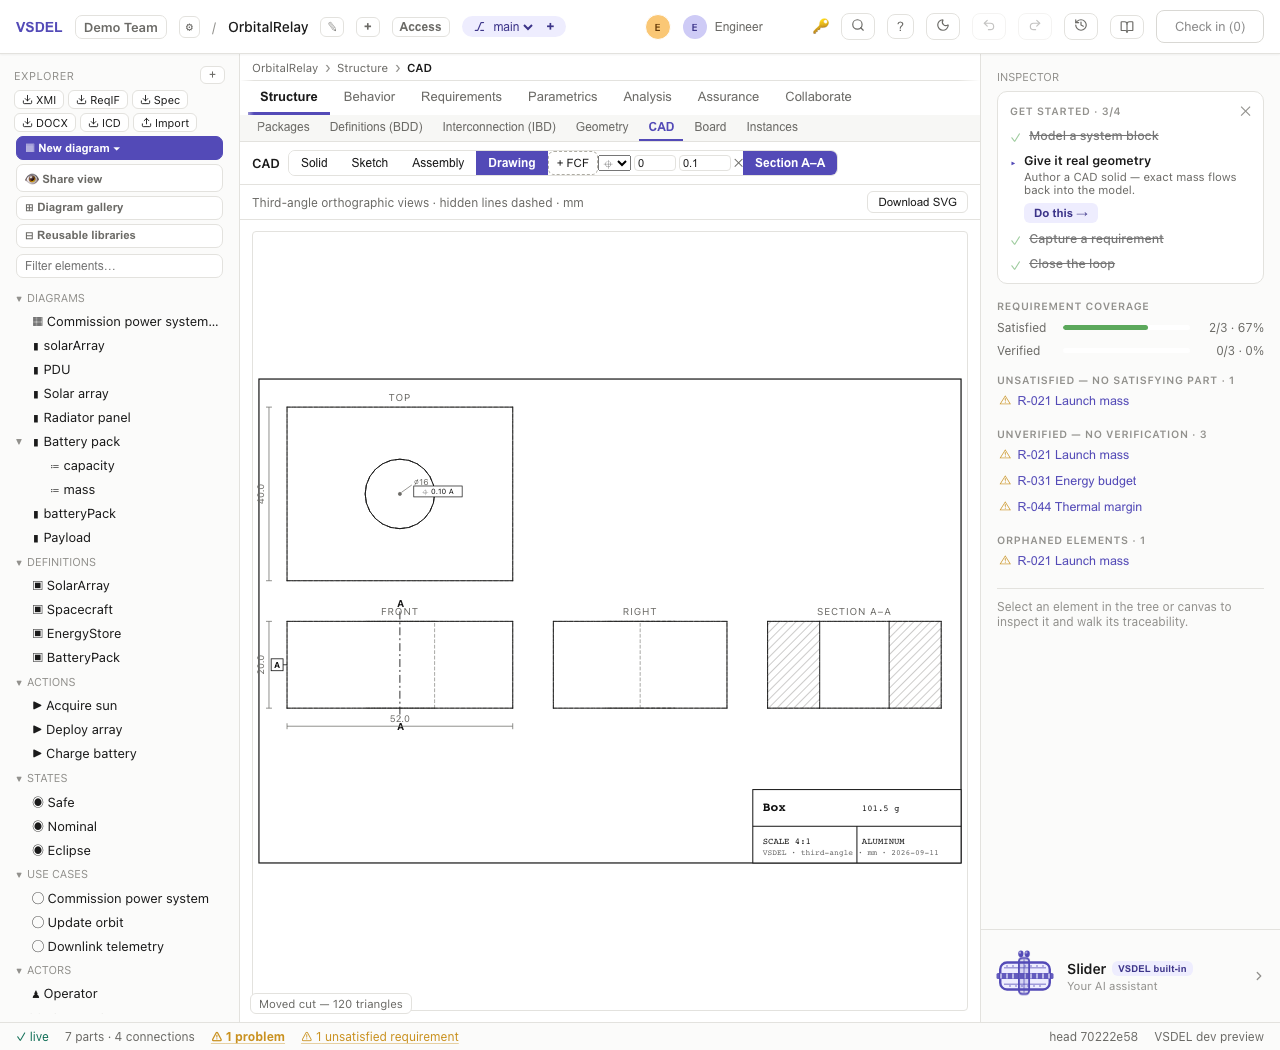The width and height of the screenshot is (1280, 1050).
Task: Open history clock icon
Action: 1081,27
